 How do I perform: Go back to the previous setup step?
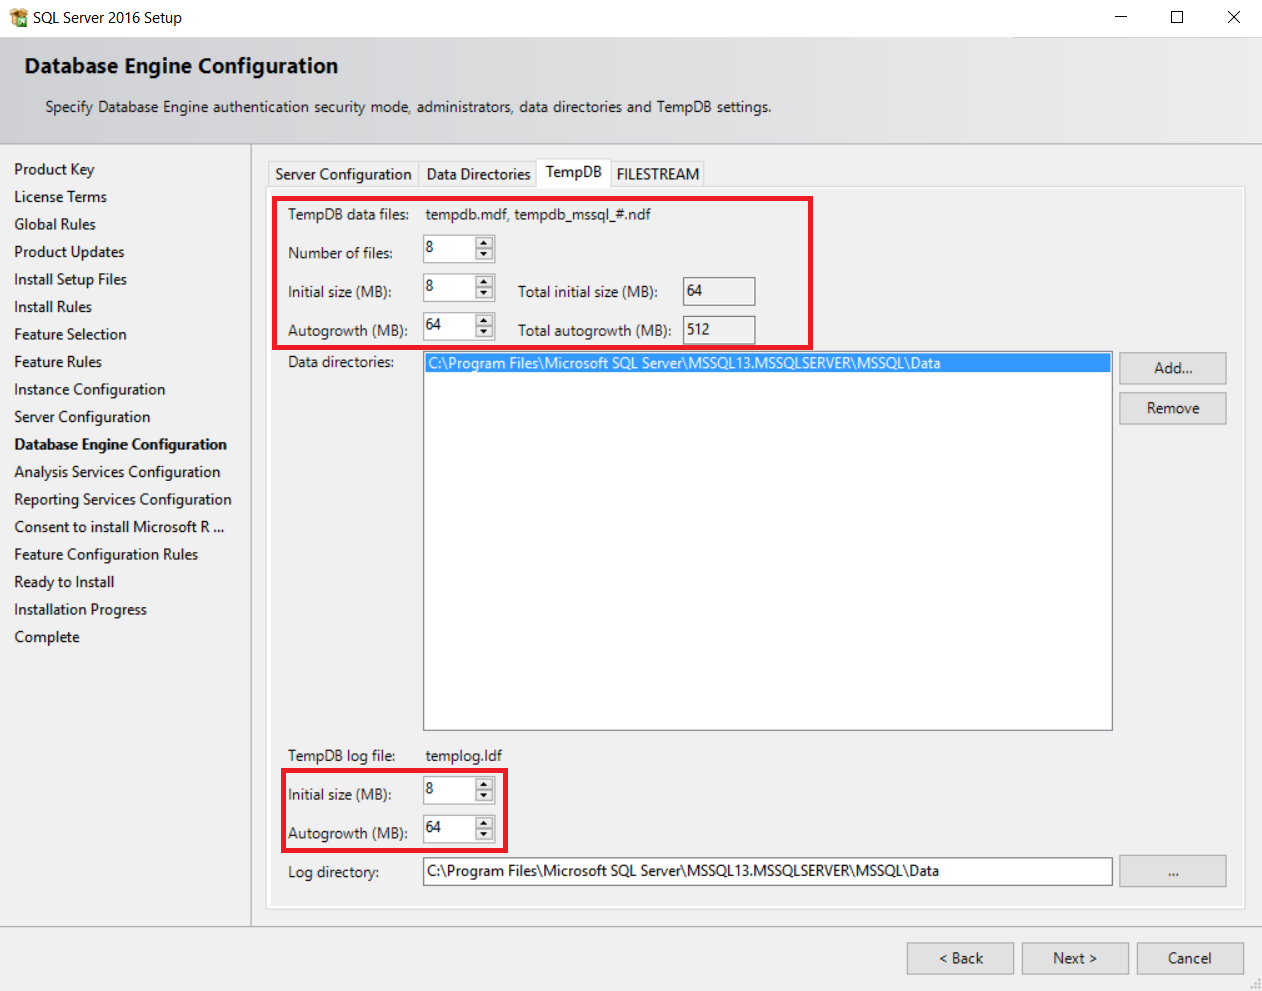(x=959, y=958)
